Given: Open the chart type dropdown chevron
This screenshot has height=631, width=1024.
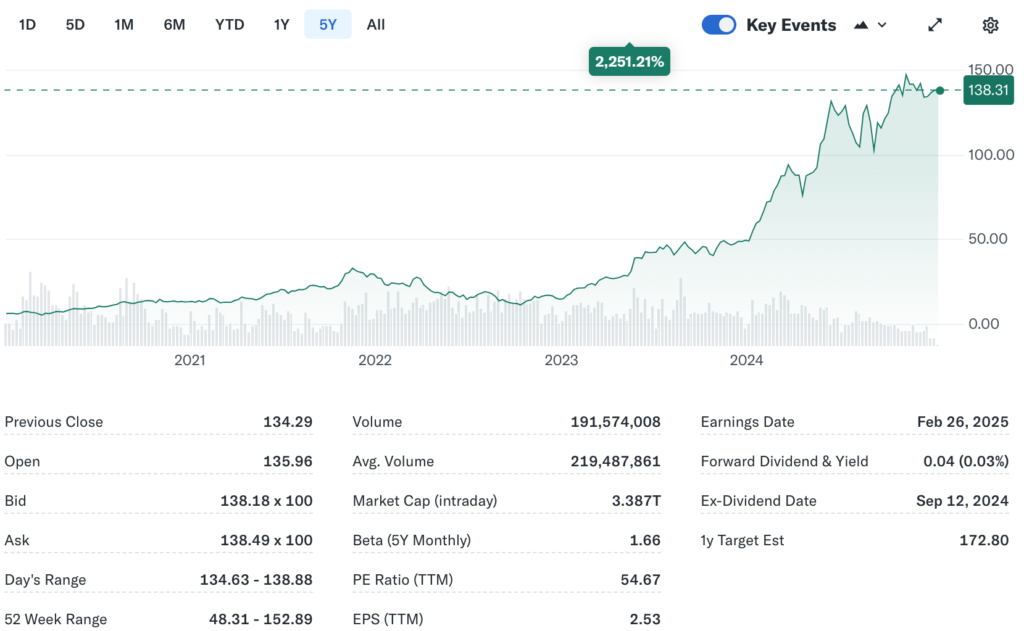Looking at the screenshot, I should [880, 24].
